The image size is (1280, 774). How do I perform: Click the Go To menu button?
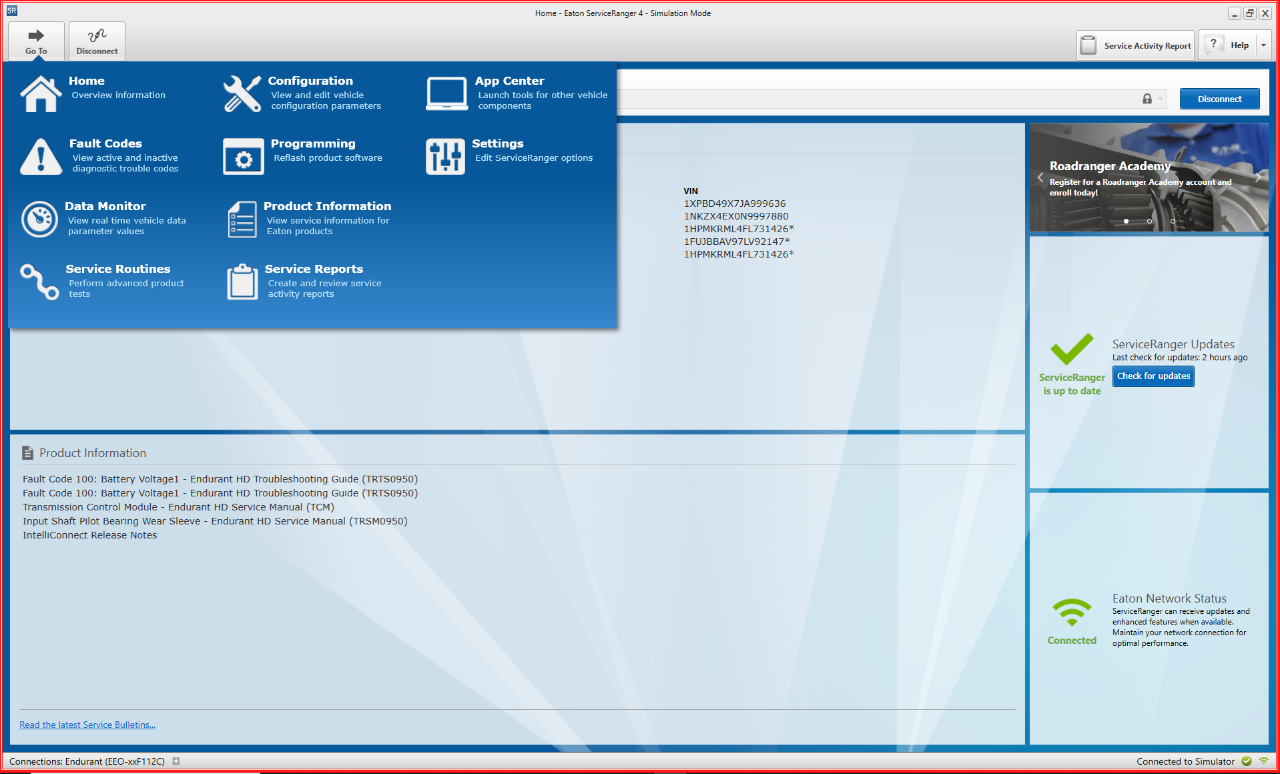tap(36, 41)
